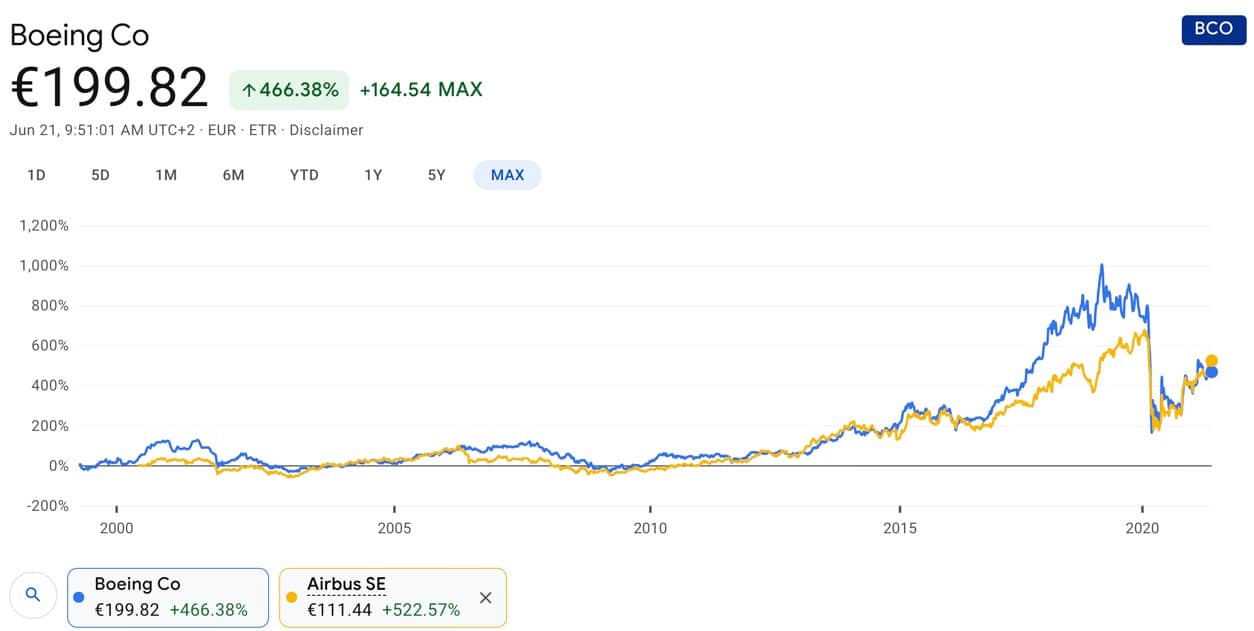The width and height of the screenshot is (1254, 631).
Task: Click the search magnifier icon to add comparison
Action: click(33, 595)
